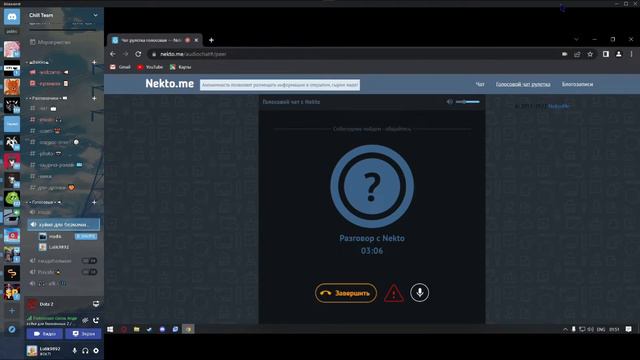Open the Чат link in the Nekto header
The height and width of the screenshot is (360, 640).
(x=480, y=84)
